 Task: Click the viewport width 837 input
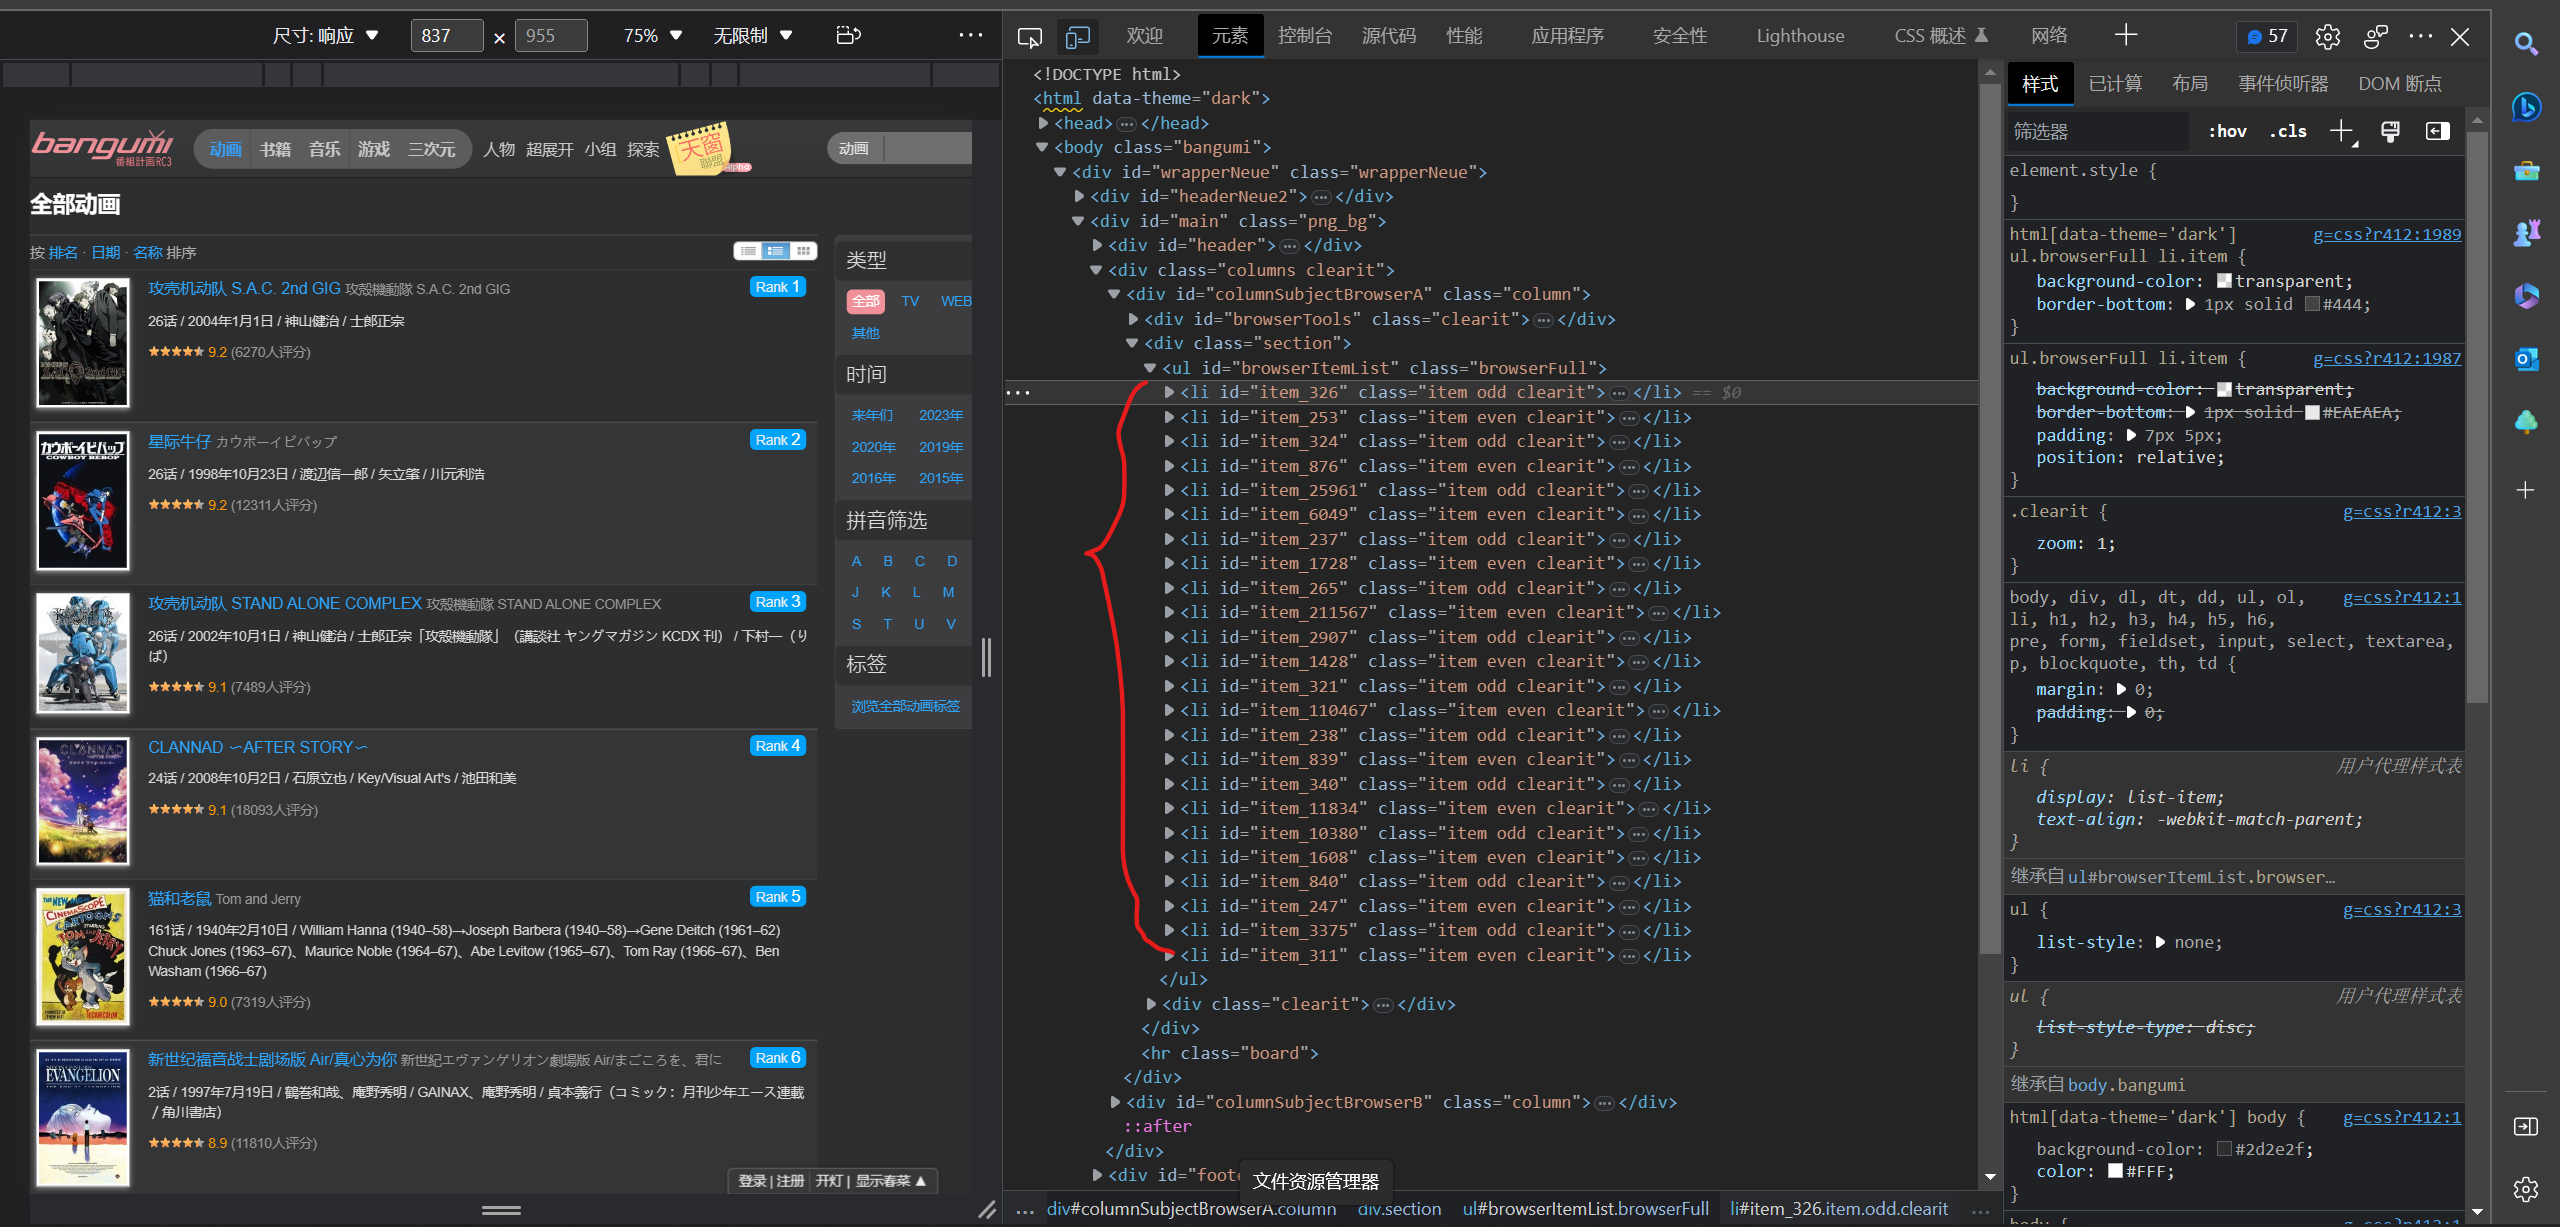[446, 36]
